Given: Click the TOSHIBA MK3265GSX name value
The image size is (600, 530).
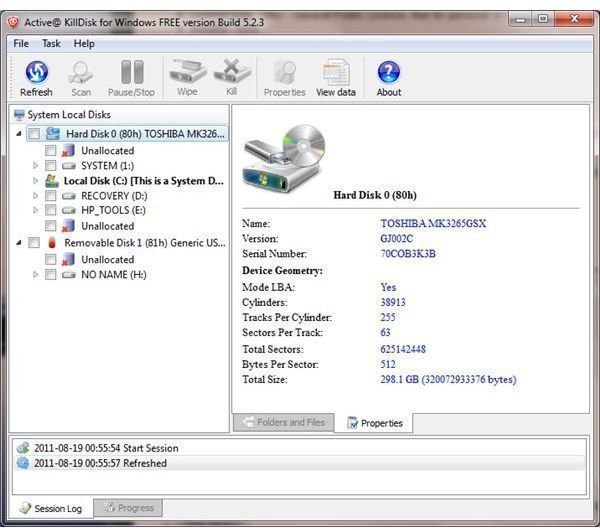Looking at the screenshot, I should (433, 223).
